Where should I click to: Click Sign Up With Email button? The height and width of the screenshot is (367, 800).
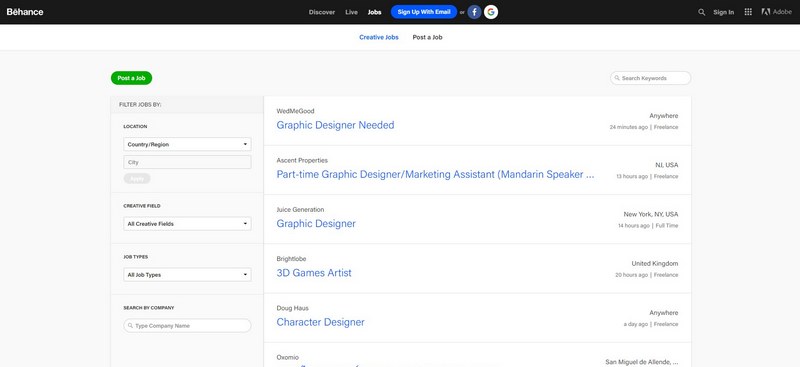[x=424, y=12]
